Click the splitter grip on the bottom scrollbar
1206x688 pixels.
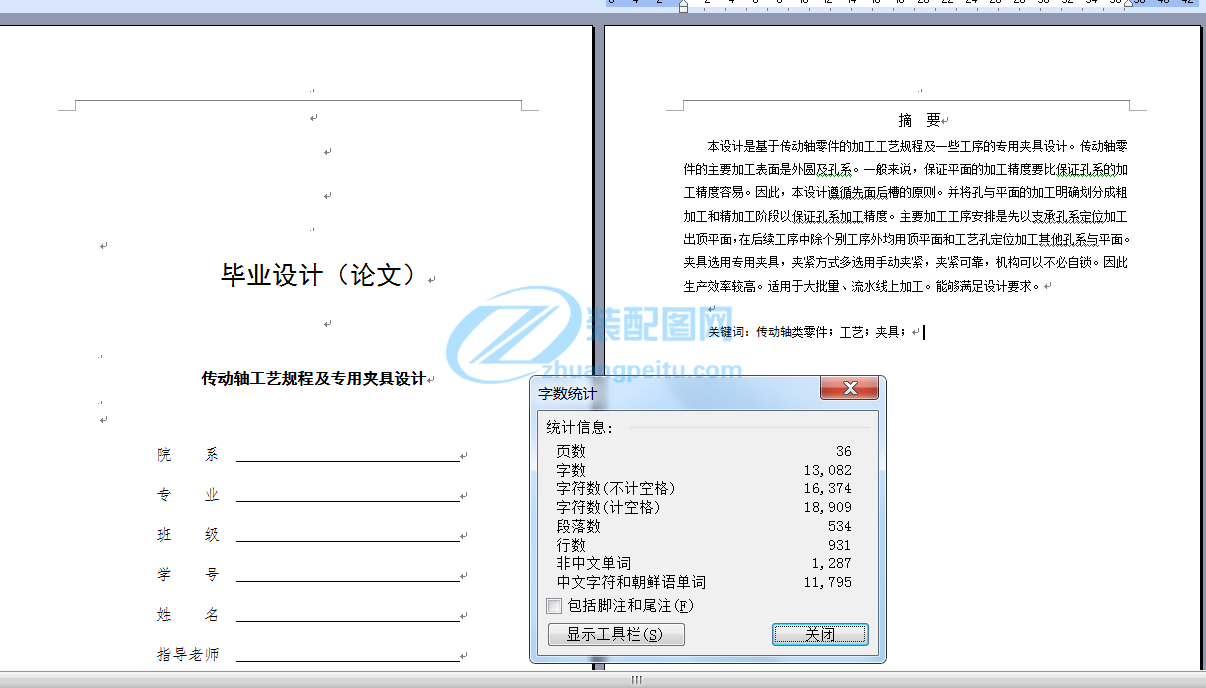point(636,680)
